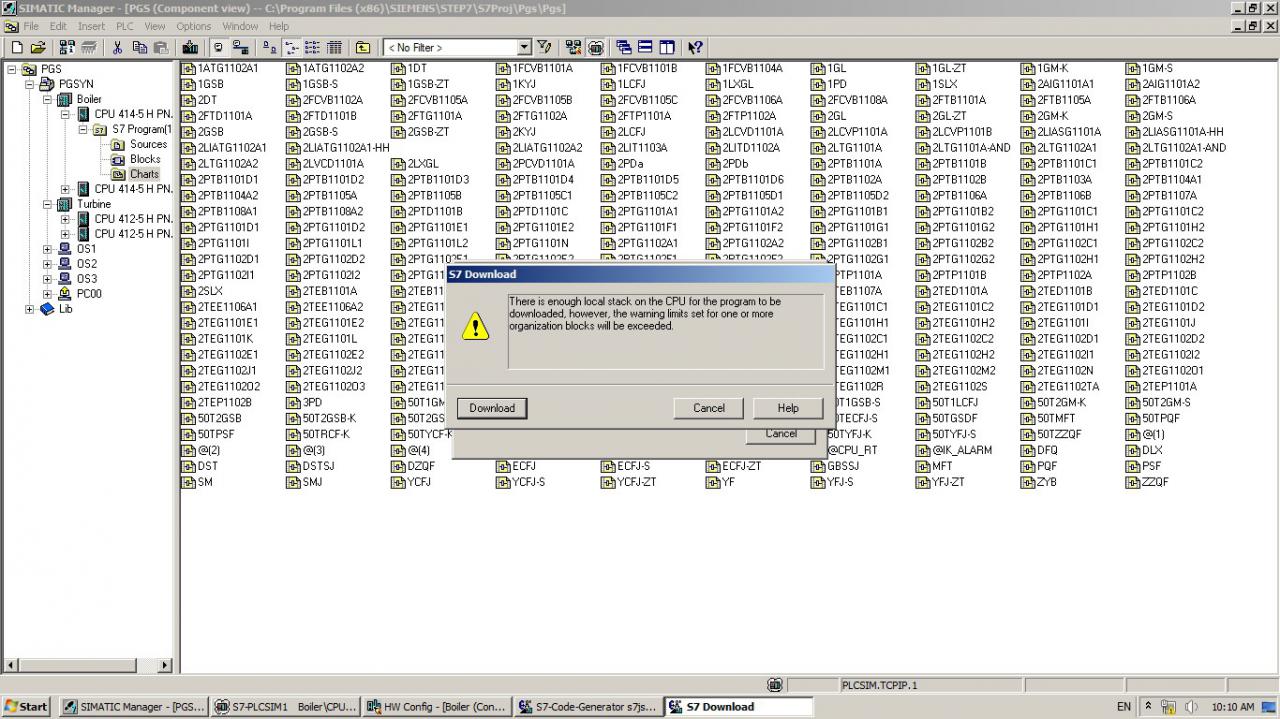Screen dimensions: 1280x719
Task: Expand the OS3 tree node
Action: (x=48, y=279)
